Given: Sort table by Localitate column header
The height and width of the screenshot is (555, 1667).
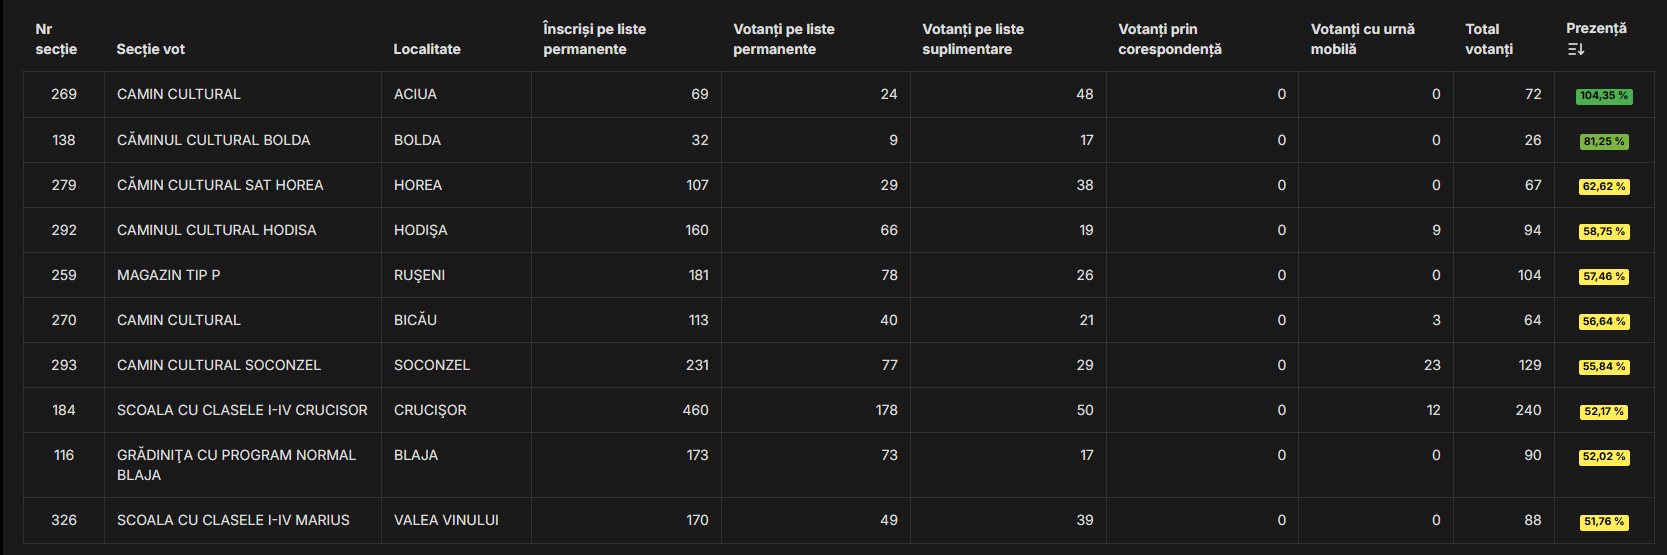Looking at the screenshot, I should coord(427,49).
